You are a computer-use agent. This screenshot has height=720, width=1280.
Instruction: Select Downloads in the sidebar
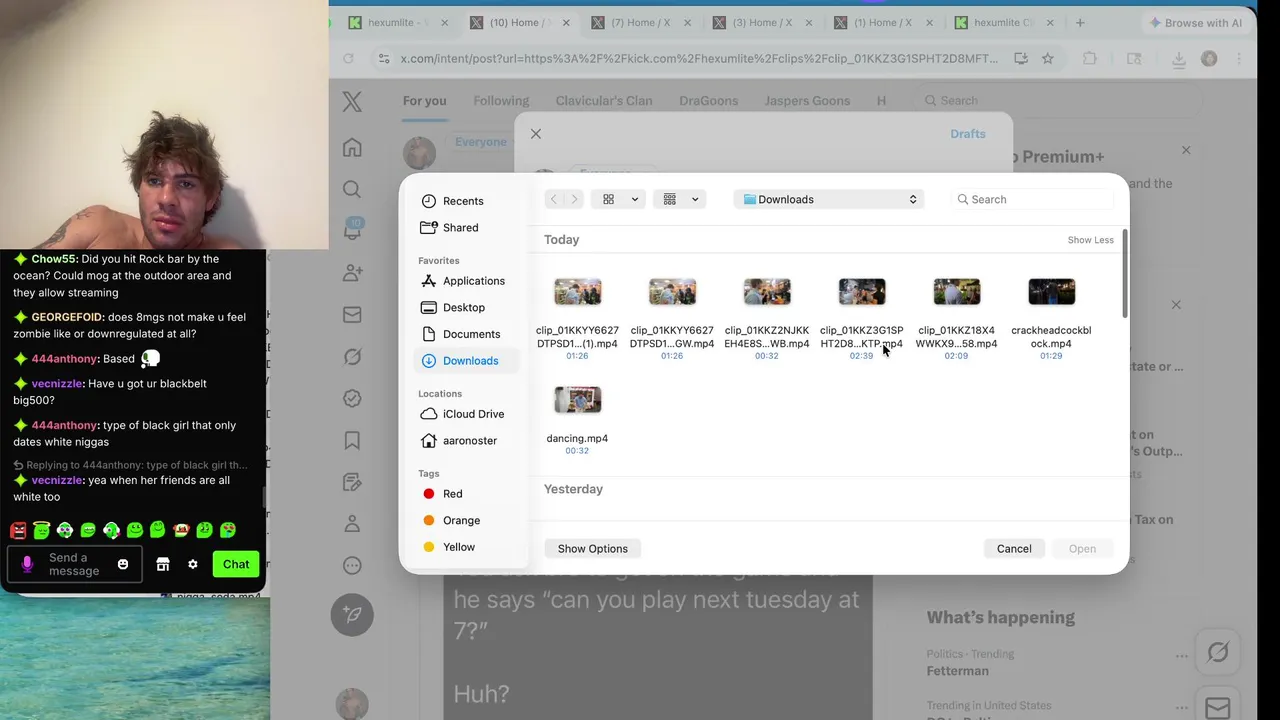click(466, 361)
